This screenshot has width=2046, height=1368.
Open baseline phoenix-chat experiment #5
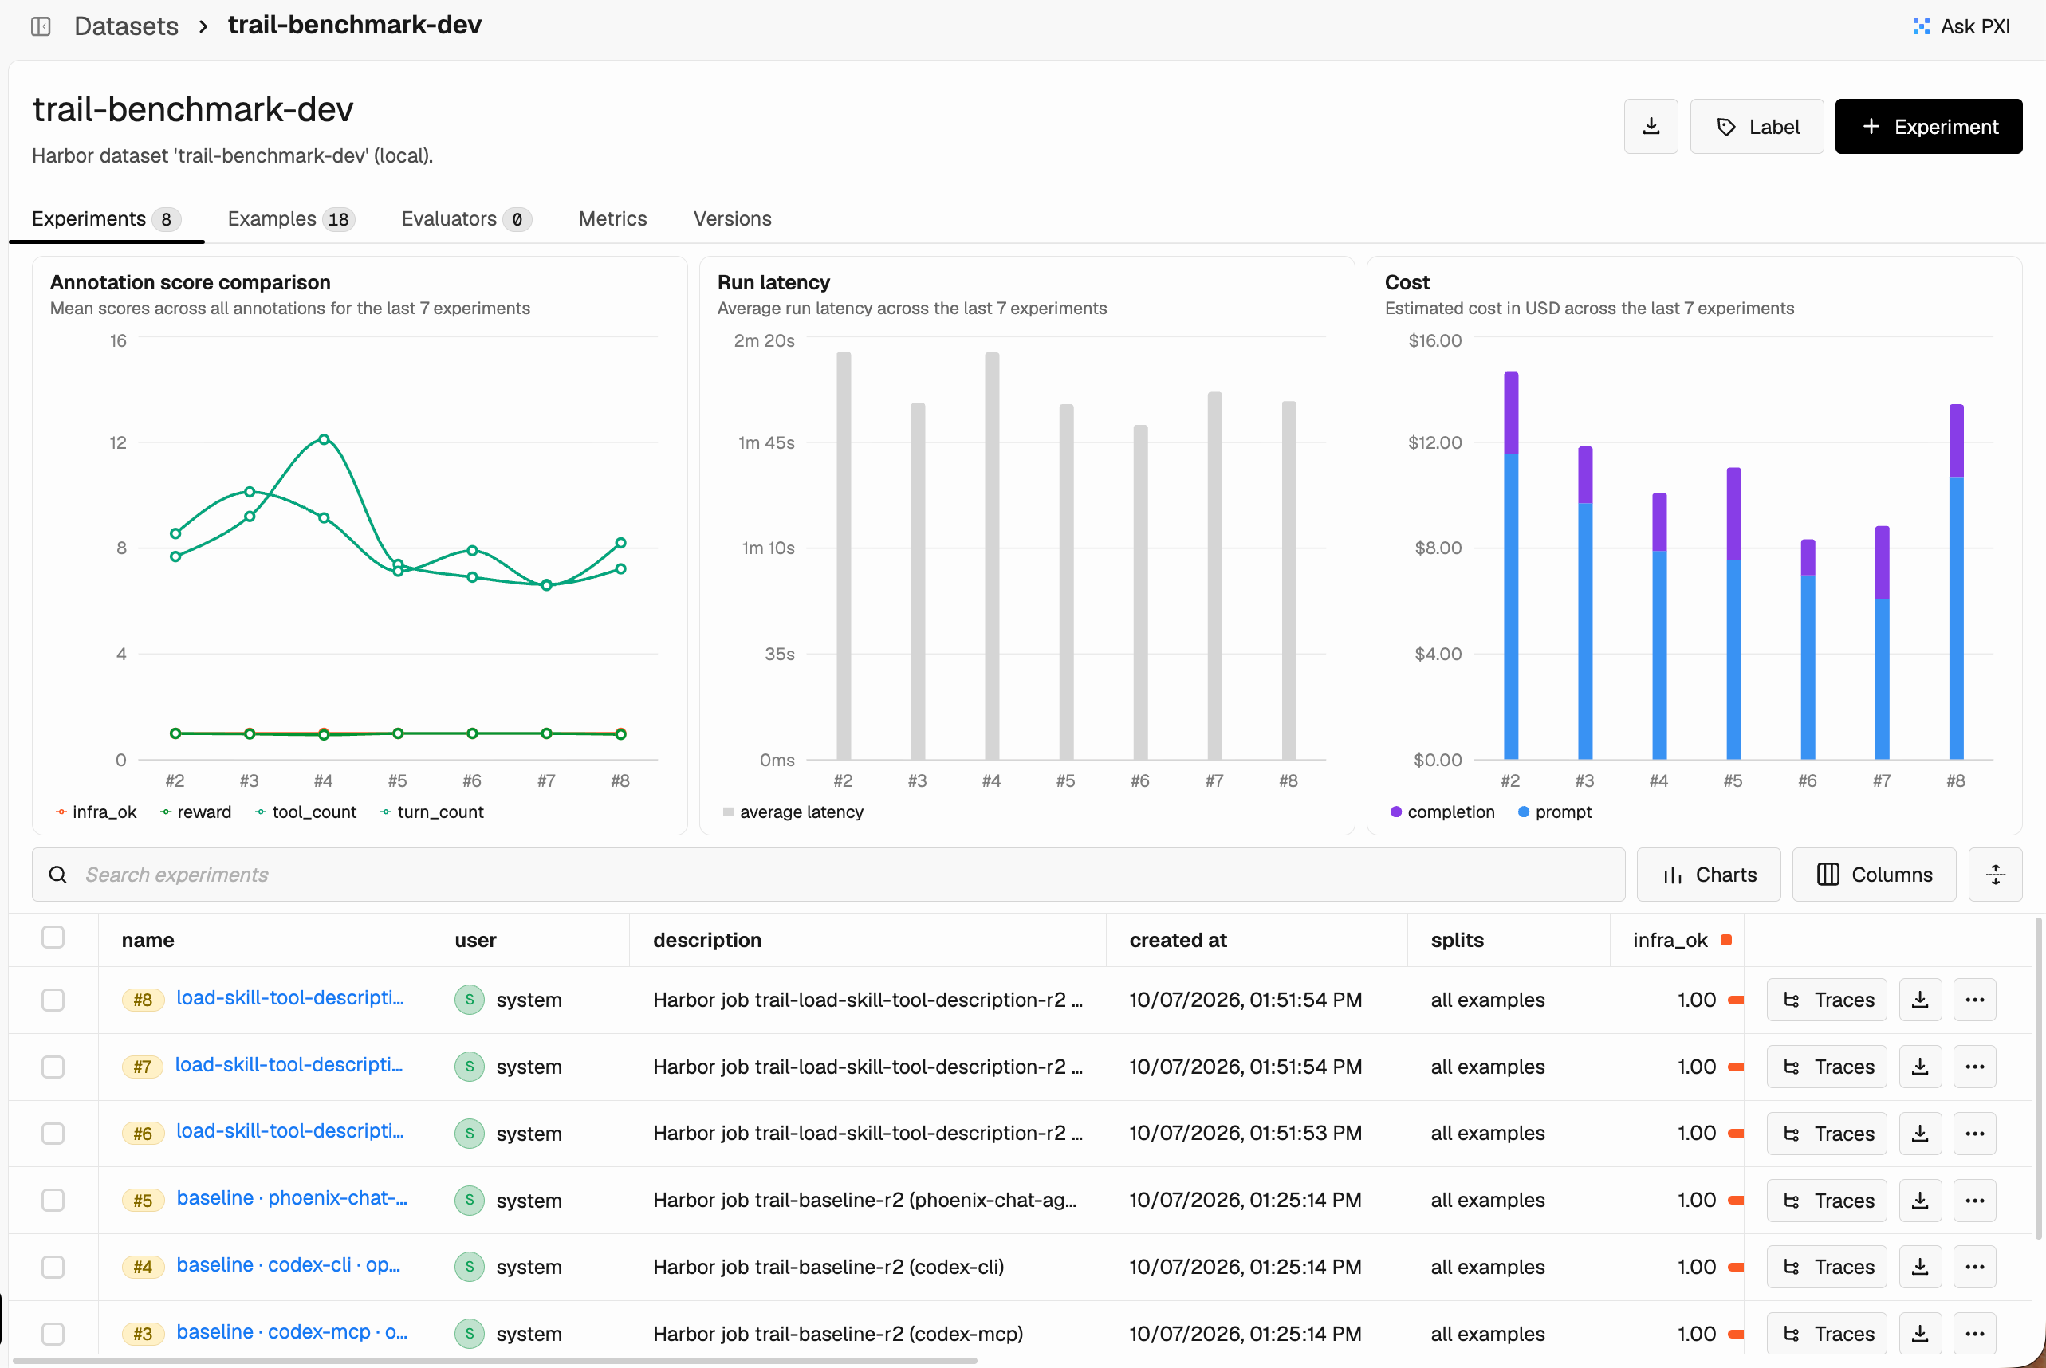point(292,1198)
